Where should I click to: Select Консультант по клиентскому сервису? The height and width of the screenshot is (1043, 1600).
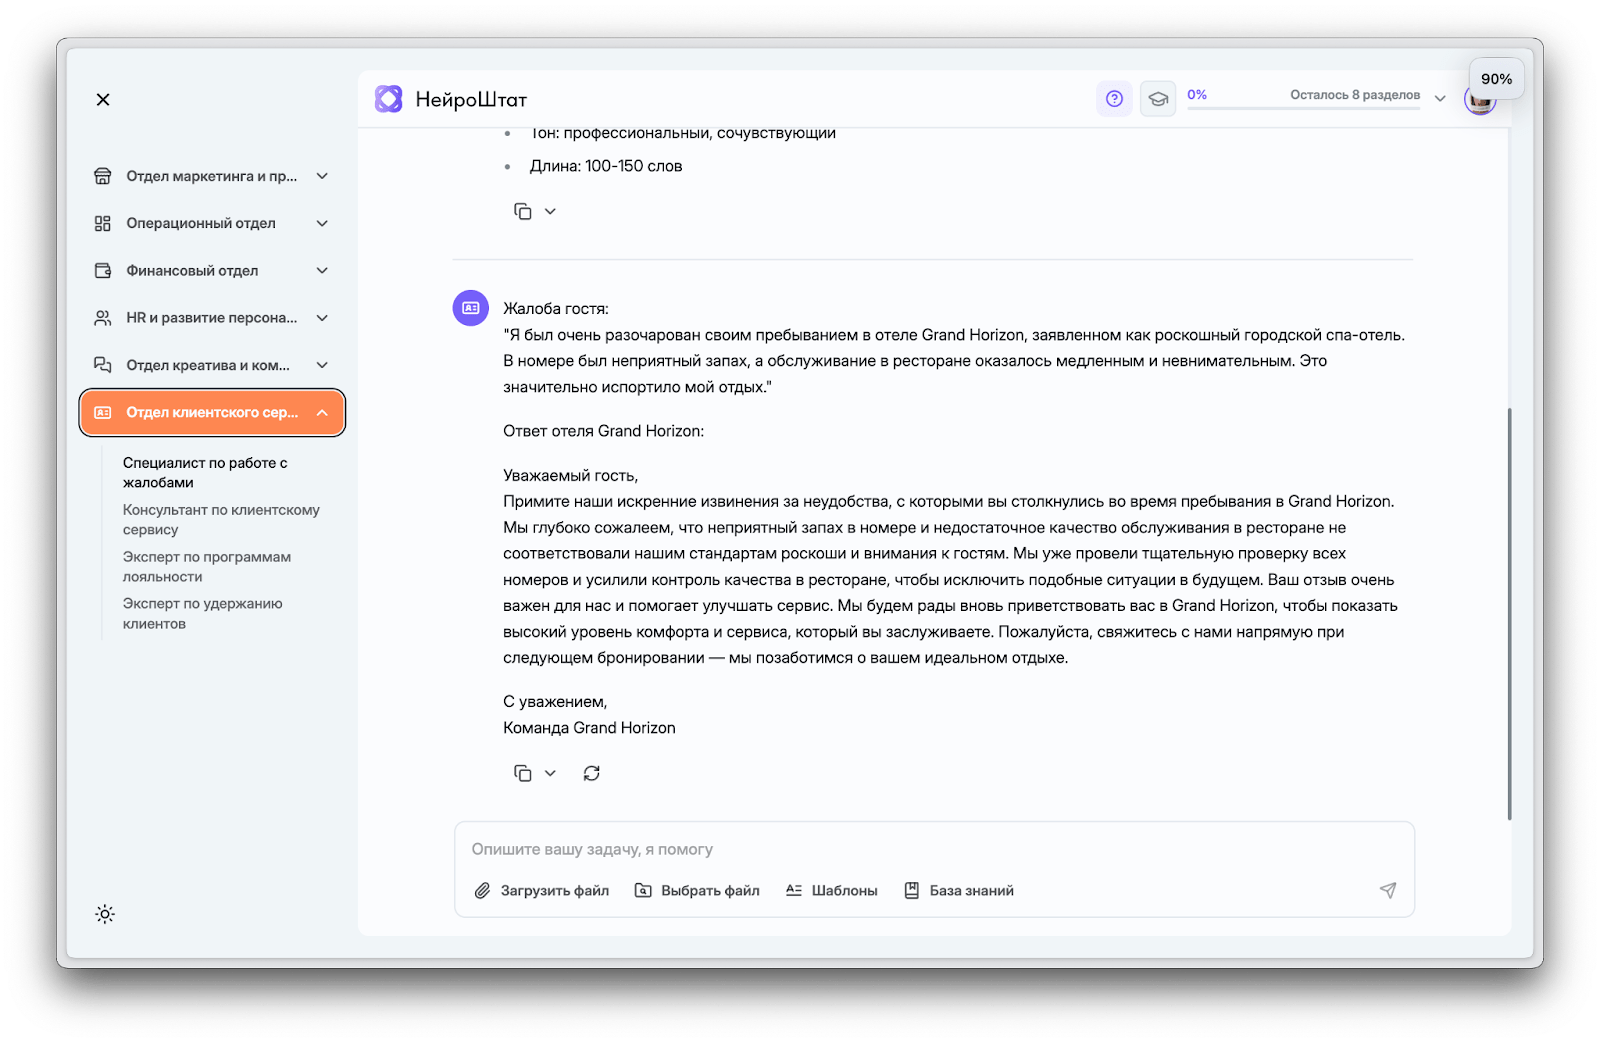221,519
